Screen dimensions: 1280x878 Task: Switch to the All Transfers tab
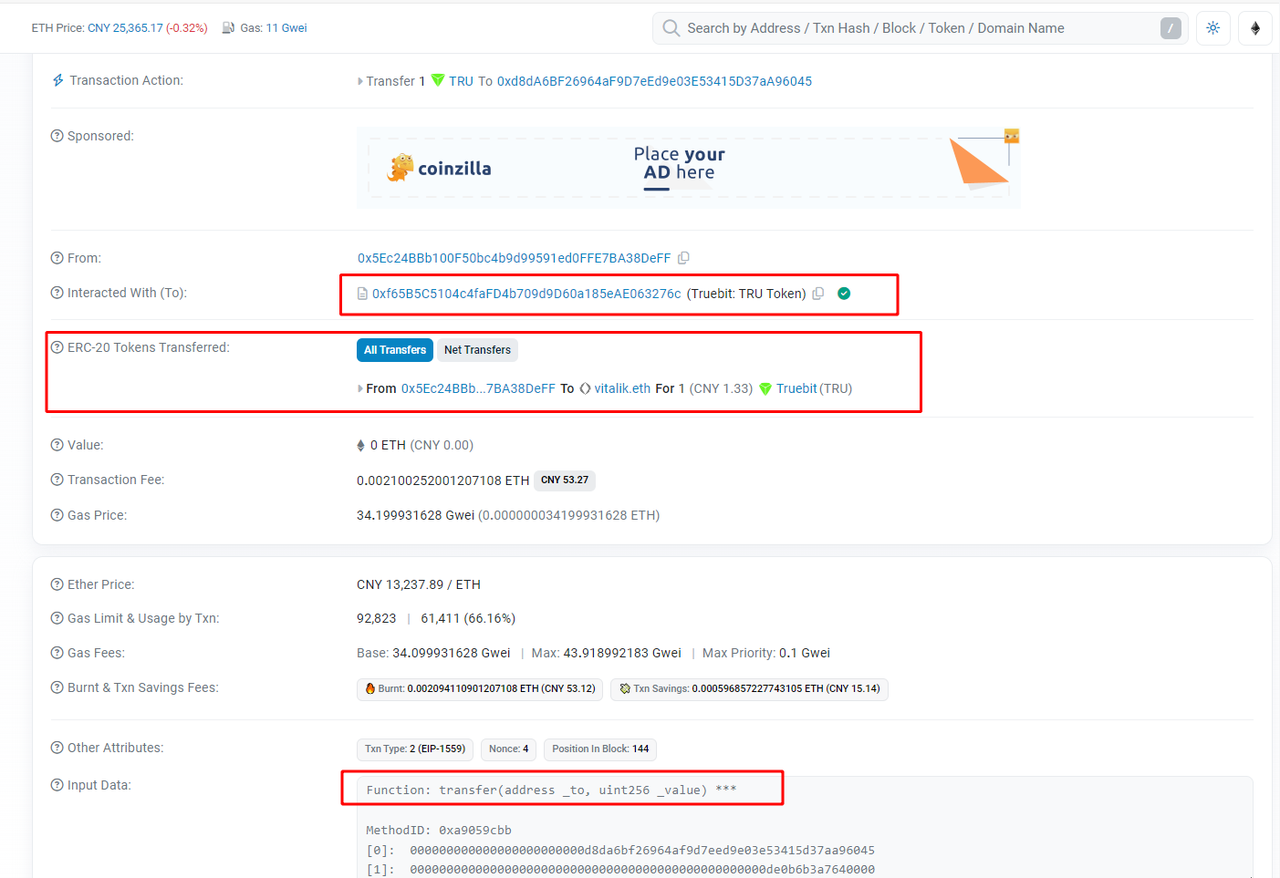point(394,350)
